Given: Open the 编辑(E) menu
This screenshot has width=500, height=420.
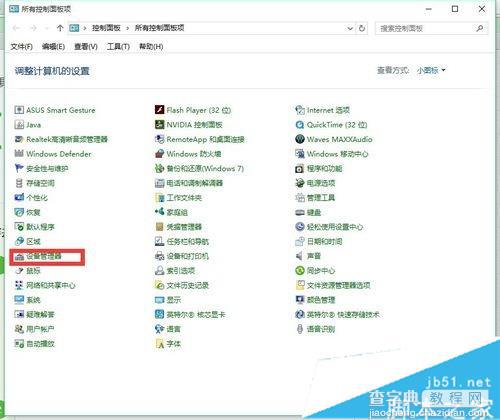Looking at the screenshot, I should click(x=53, y=47).
